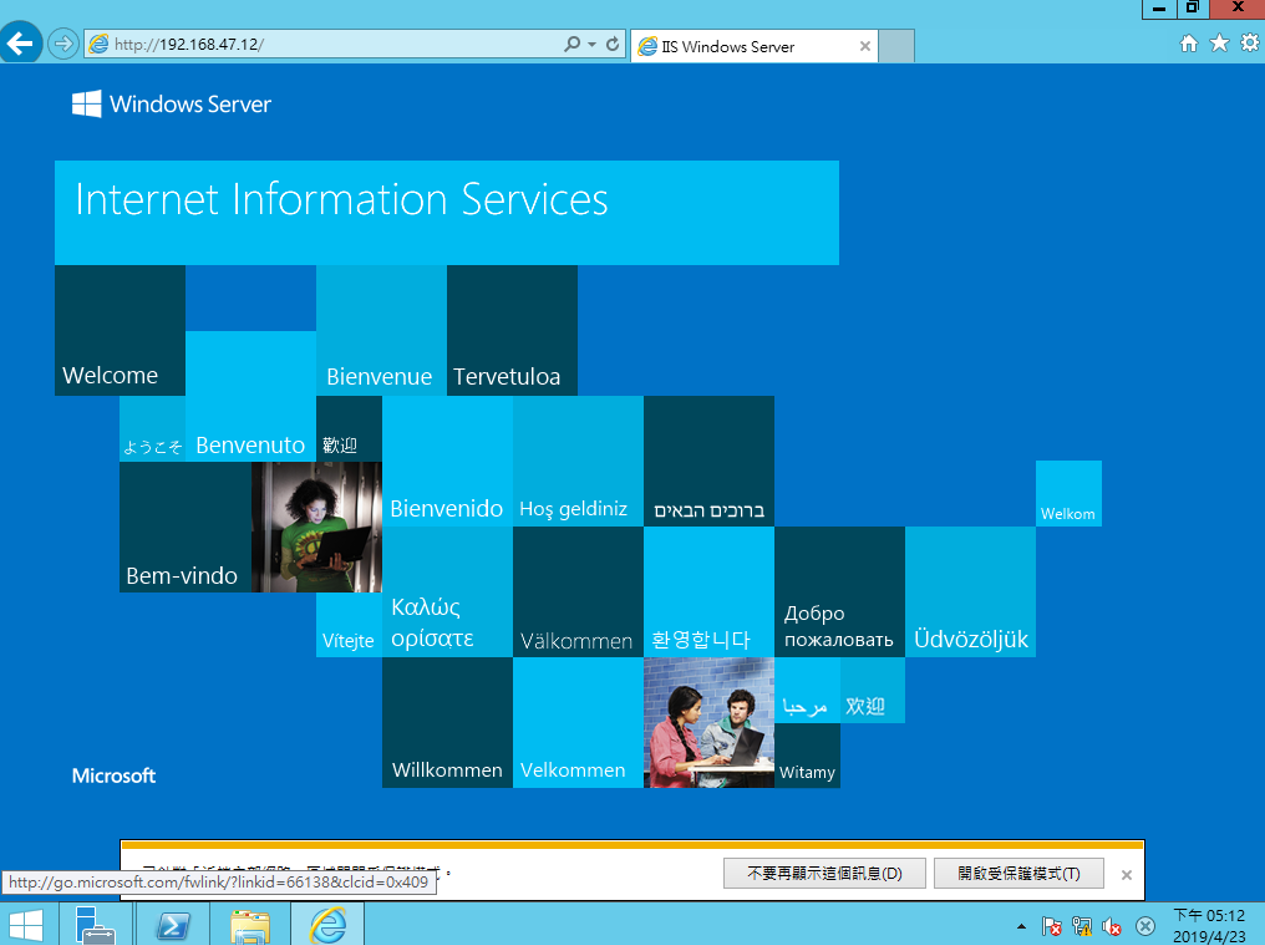Click the Tervetuloa tile

(x=512, y=330)
